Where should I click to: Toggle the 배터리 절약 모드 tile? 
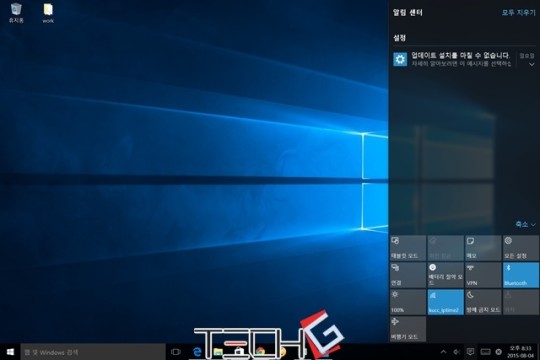446,275
